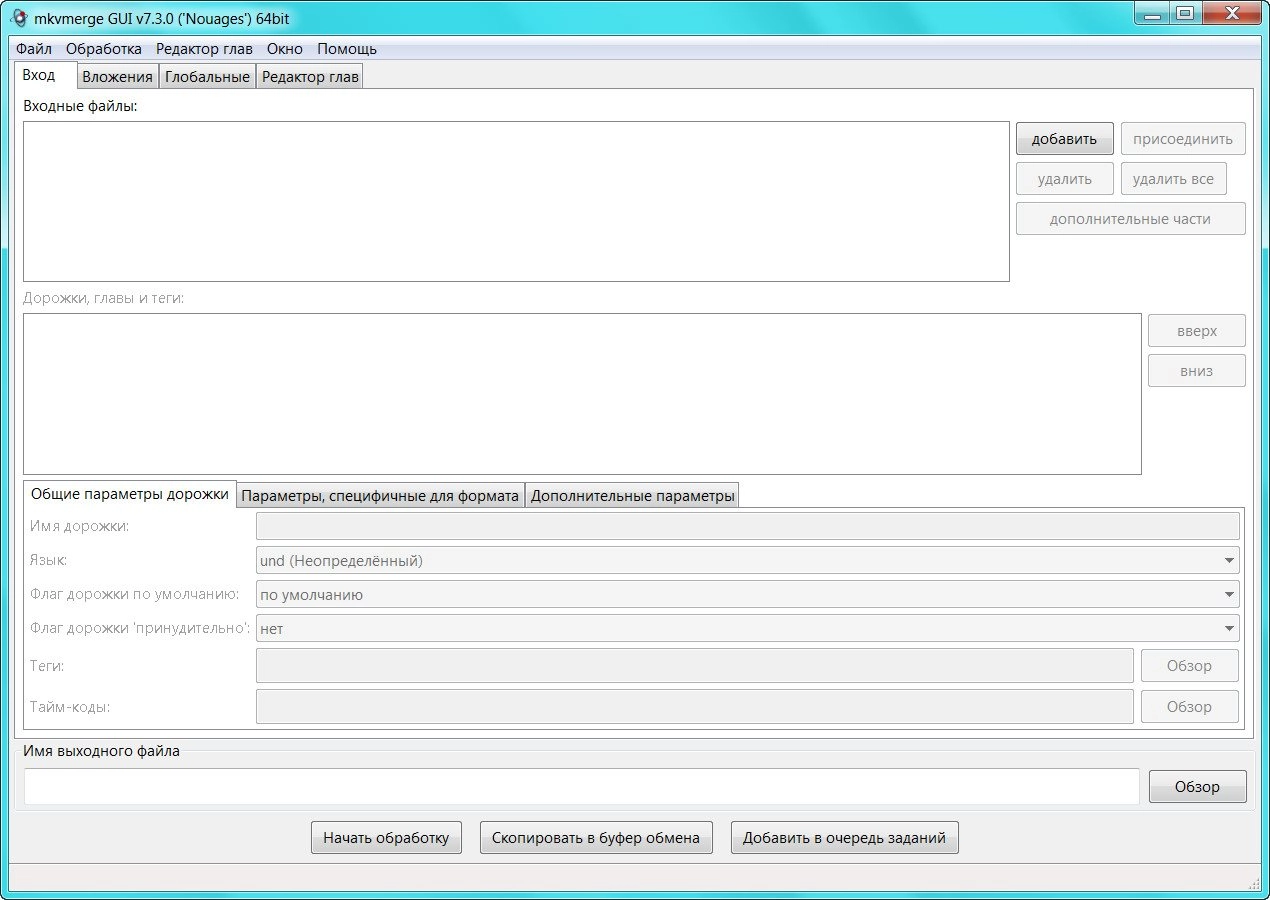
Task: Select the Дополнительные параметры tab
Action: click(x=632, y=496)
